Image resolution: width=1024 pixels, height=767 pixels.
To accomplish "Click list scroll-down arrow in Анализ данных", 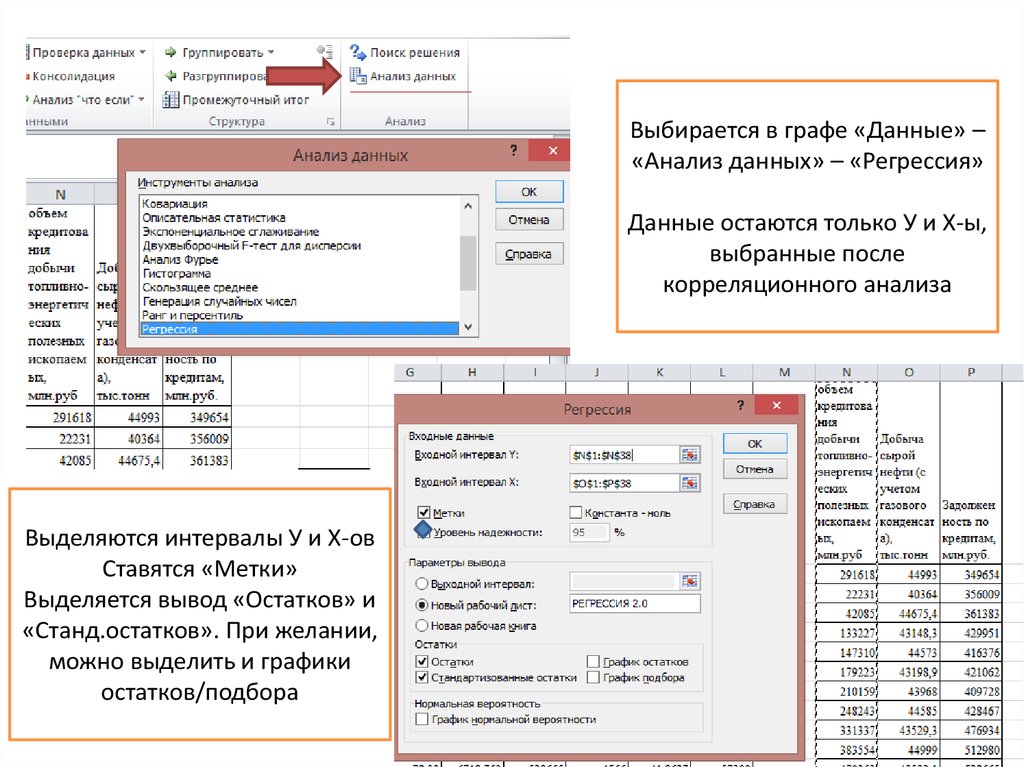I will coord(468,327).
